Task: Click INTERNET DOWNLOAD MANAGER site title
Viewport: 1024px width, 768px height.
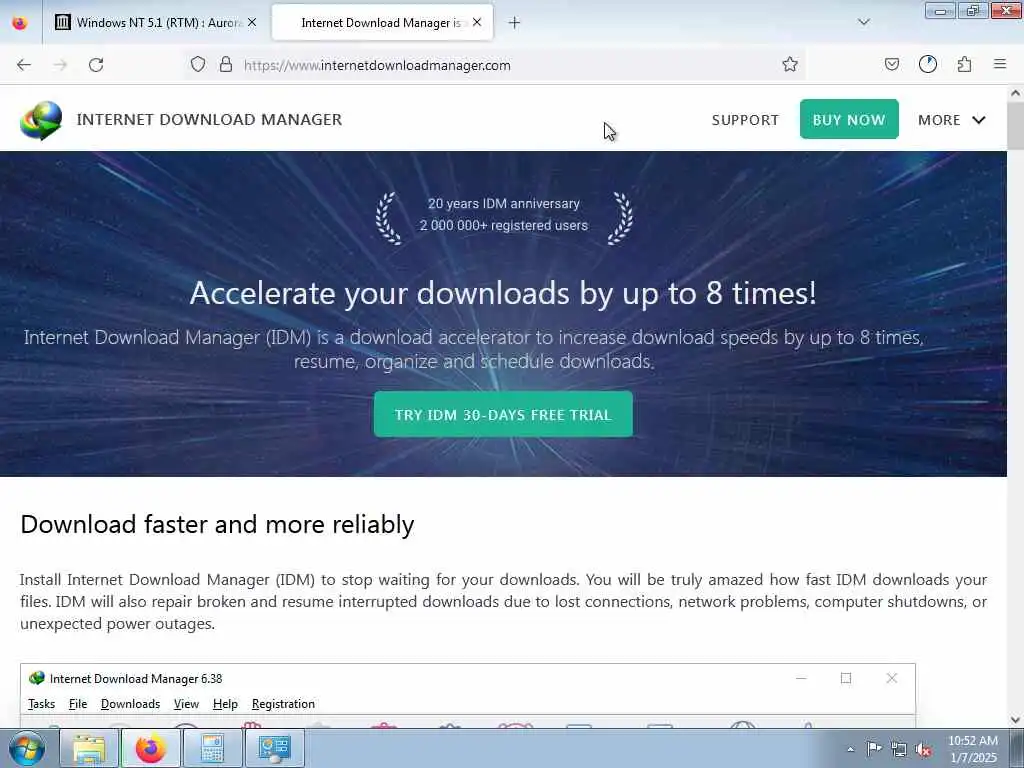Action: [209, 120]
